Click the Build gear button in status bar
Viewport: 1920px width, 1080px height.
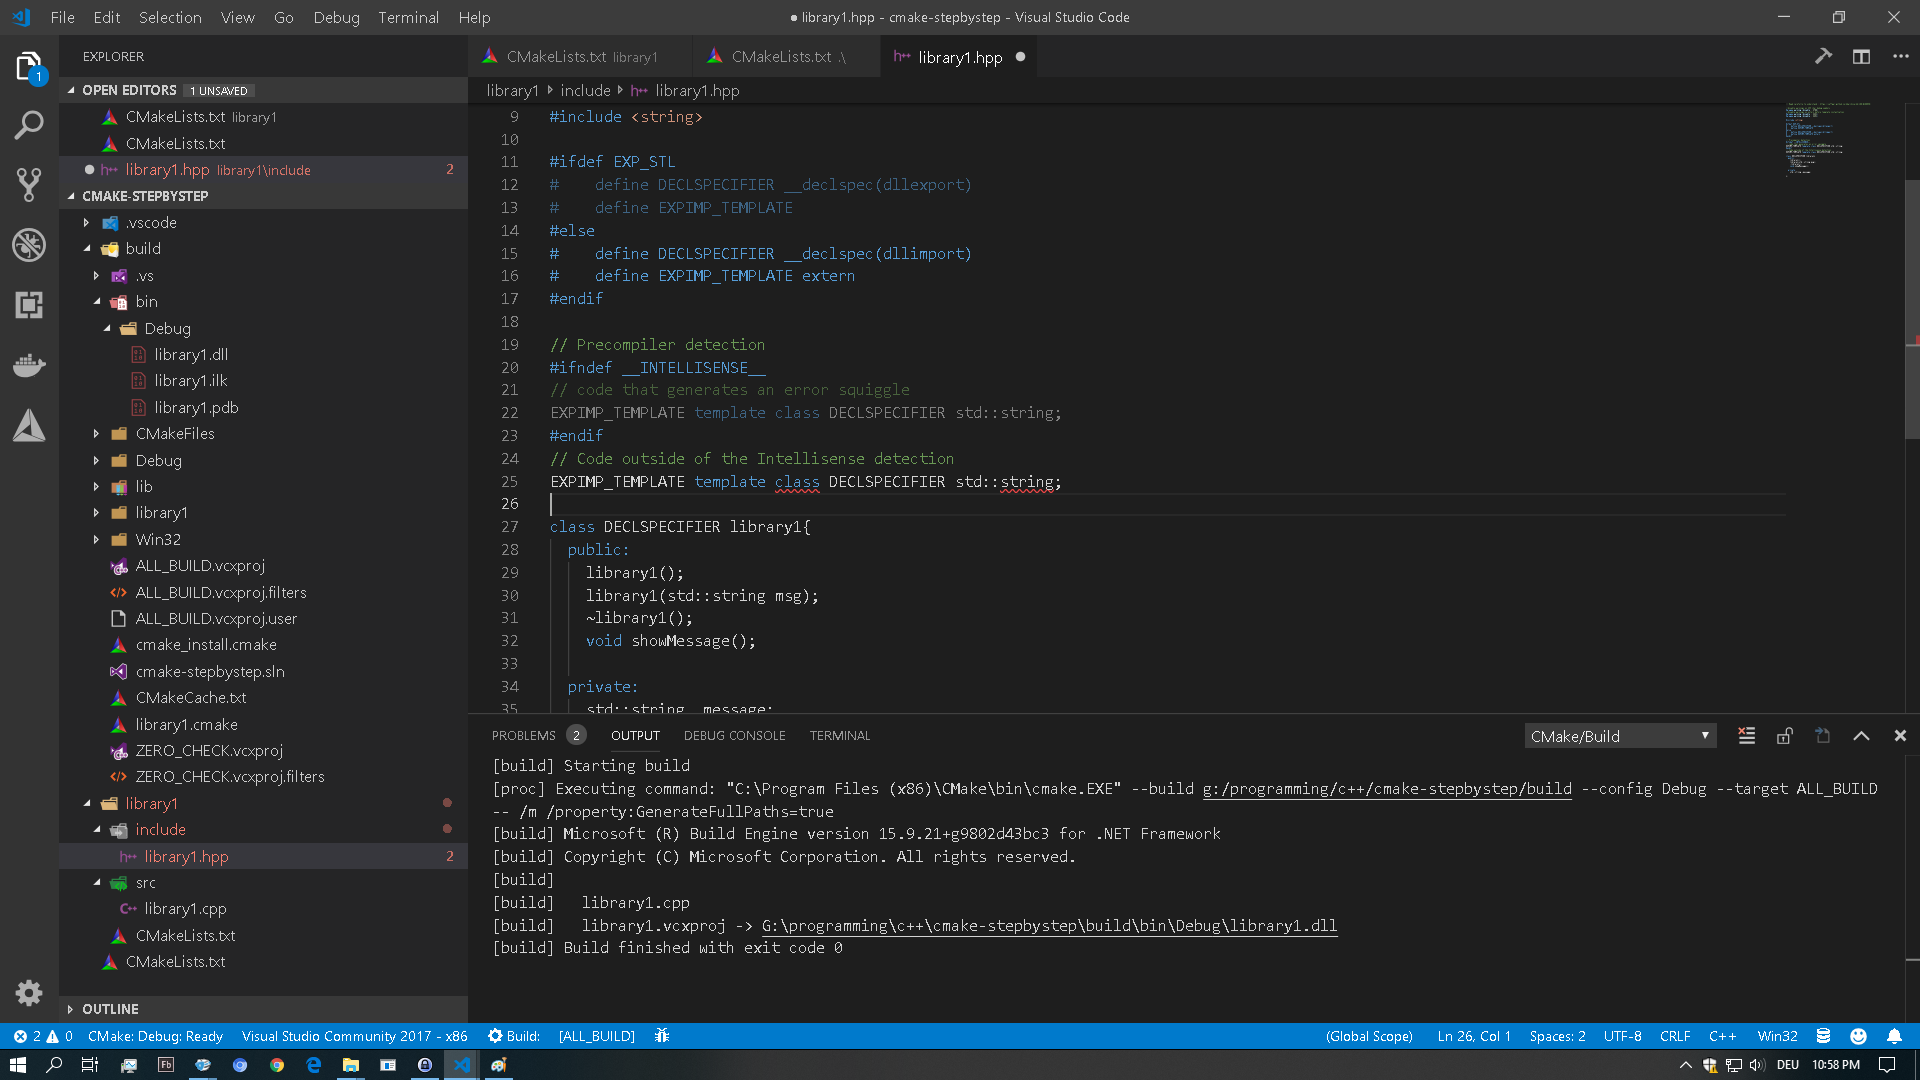point(514,1036)
